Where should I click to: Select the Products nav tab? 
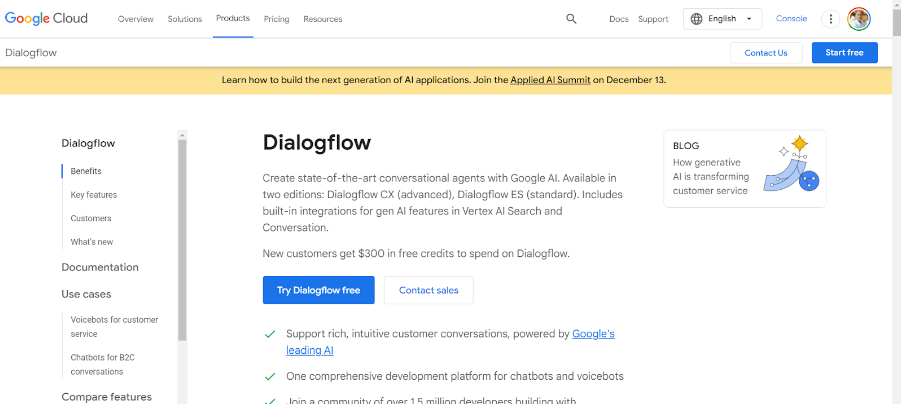tap(233, 18)
